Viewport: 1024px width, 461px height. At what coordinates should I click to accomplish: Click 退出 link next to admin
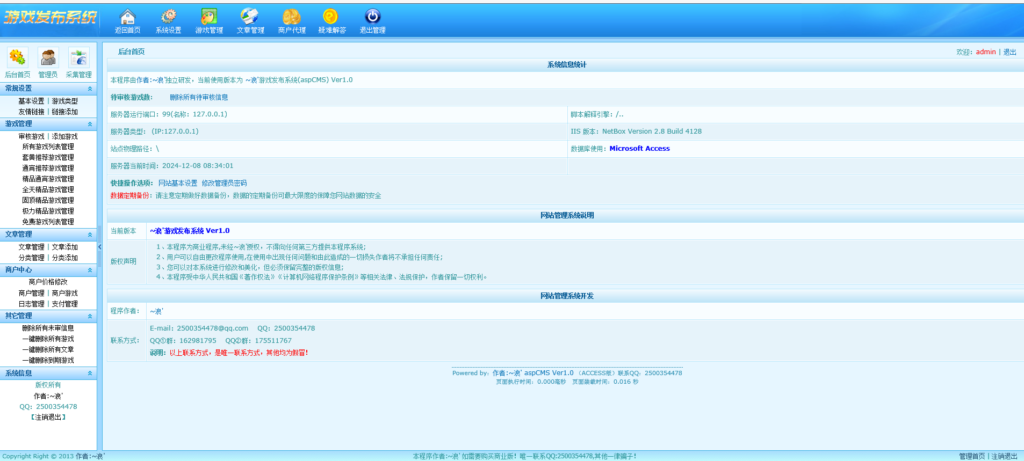point(1010,51)
